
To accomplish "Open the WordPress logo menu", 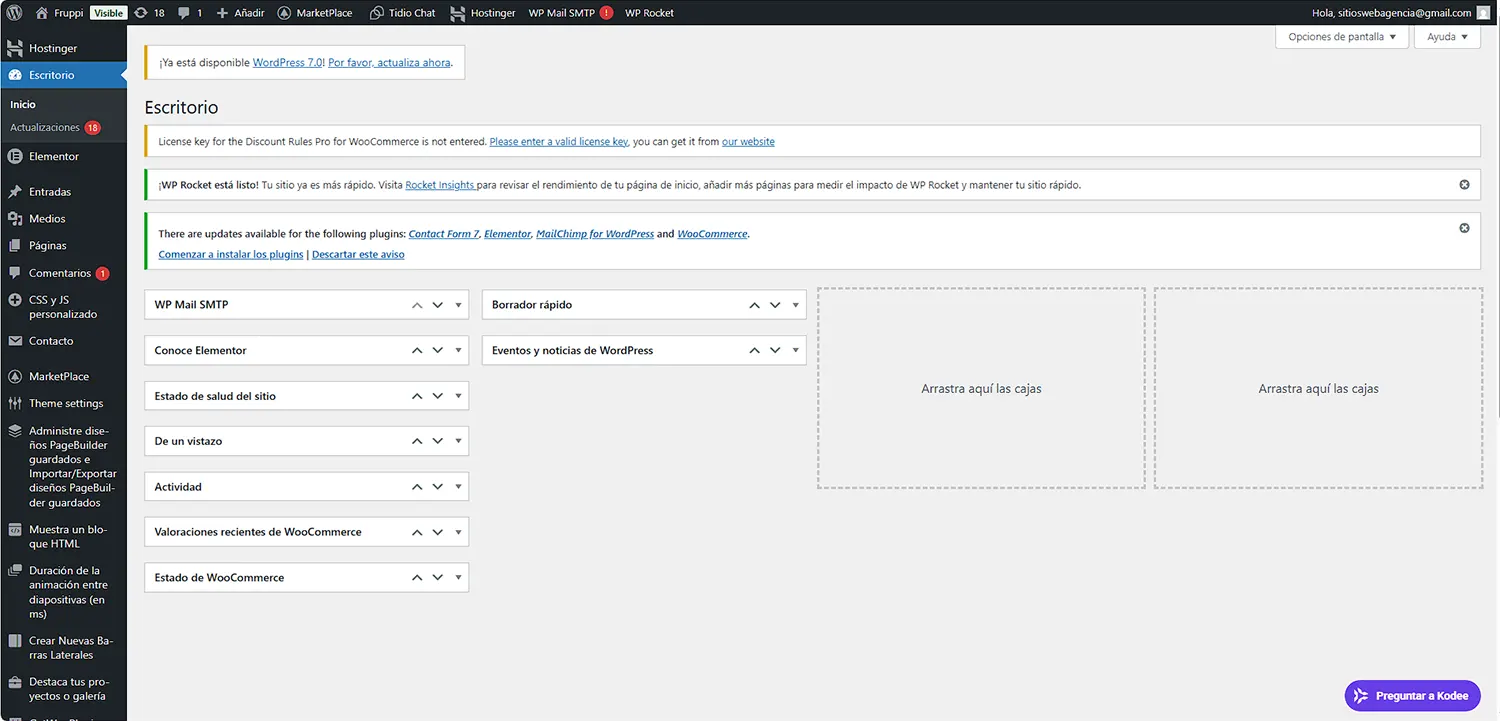I will pyautogui.click(x=14, y=13).
